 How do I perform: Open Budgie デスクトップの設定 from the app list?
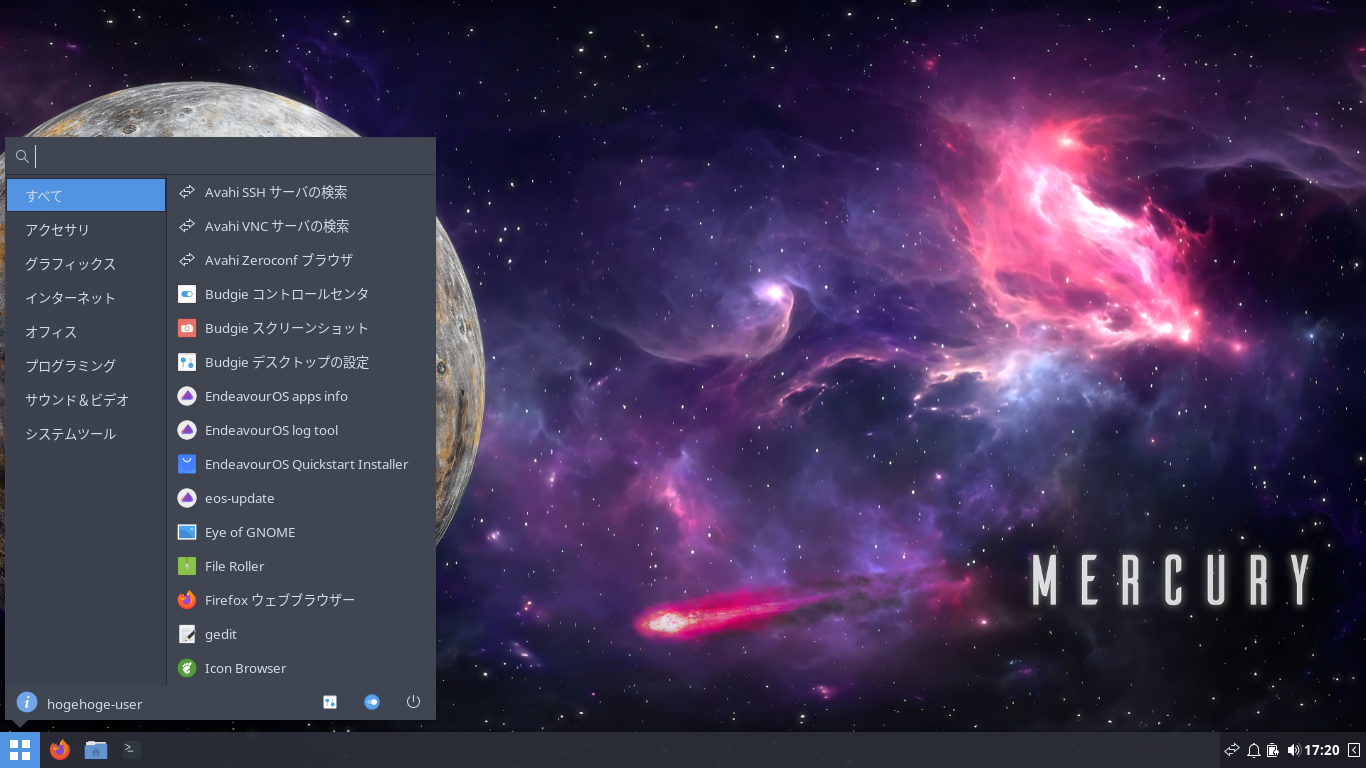[301, 362]
